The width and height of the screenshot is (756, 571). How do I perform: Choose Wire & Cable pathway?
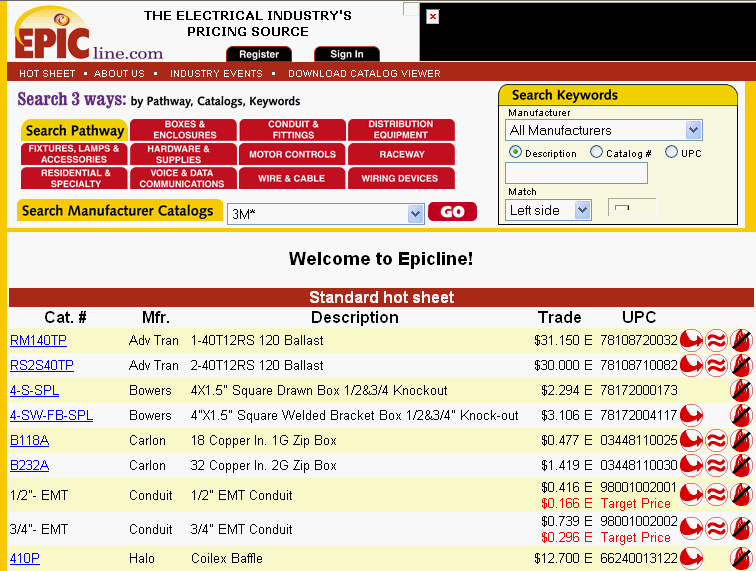click(293, 178)
